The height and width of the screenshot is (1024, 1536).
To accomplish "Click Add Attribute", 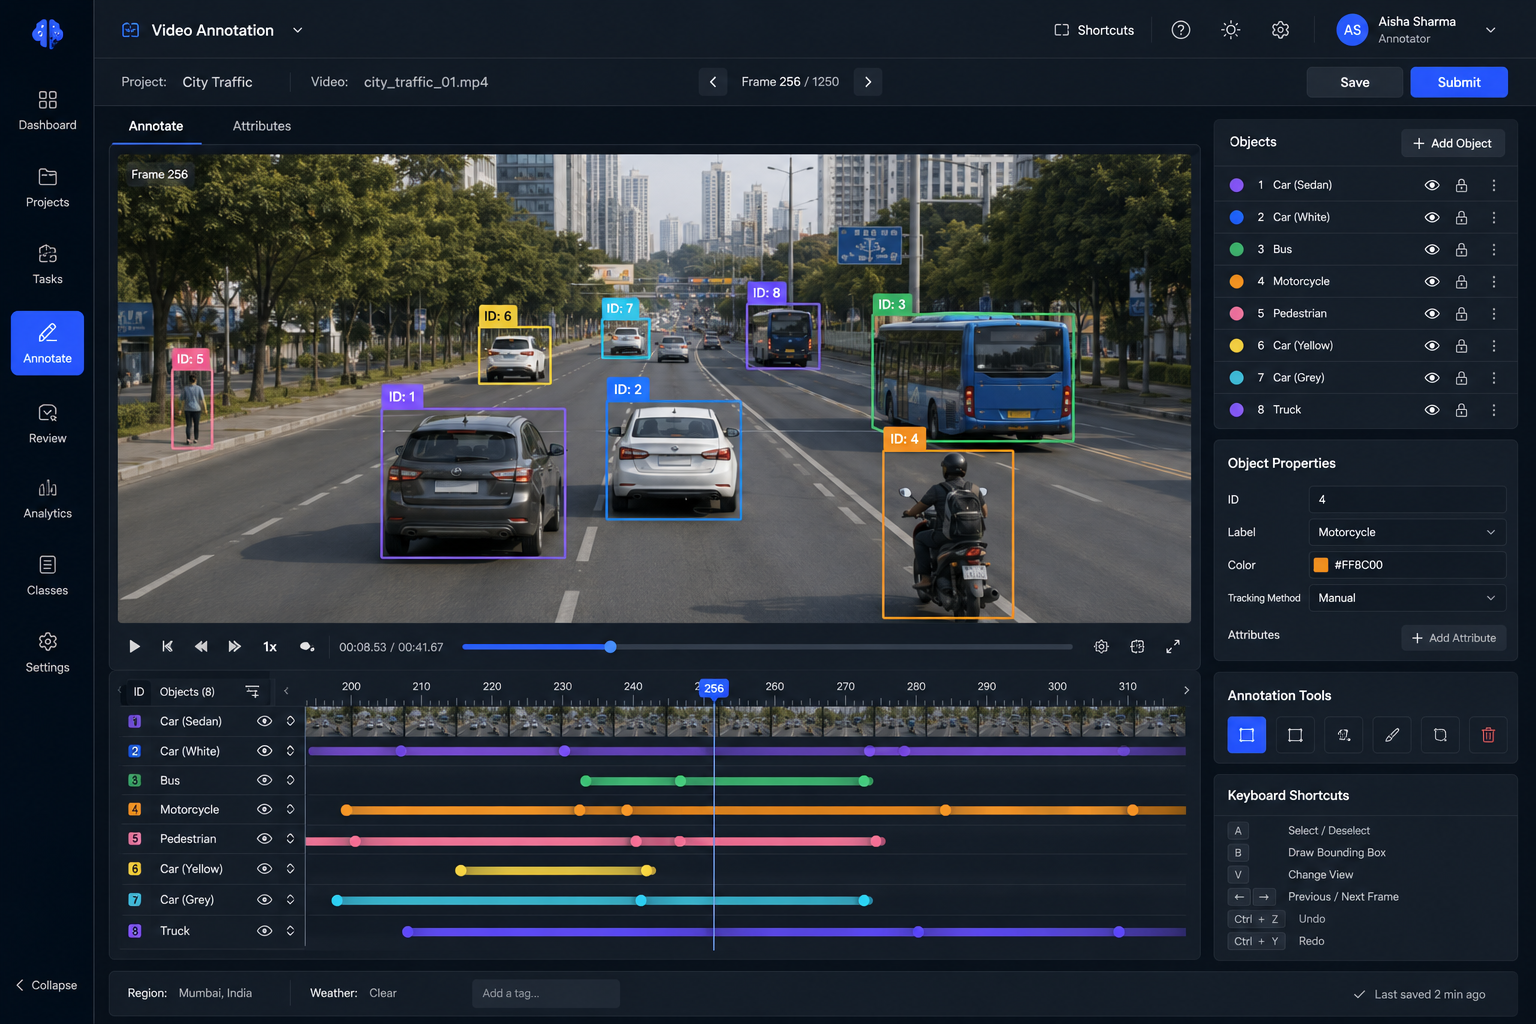I will tap(1454, 638).
